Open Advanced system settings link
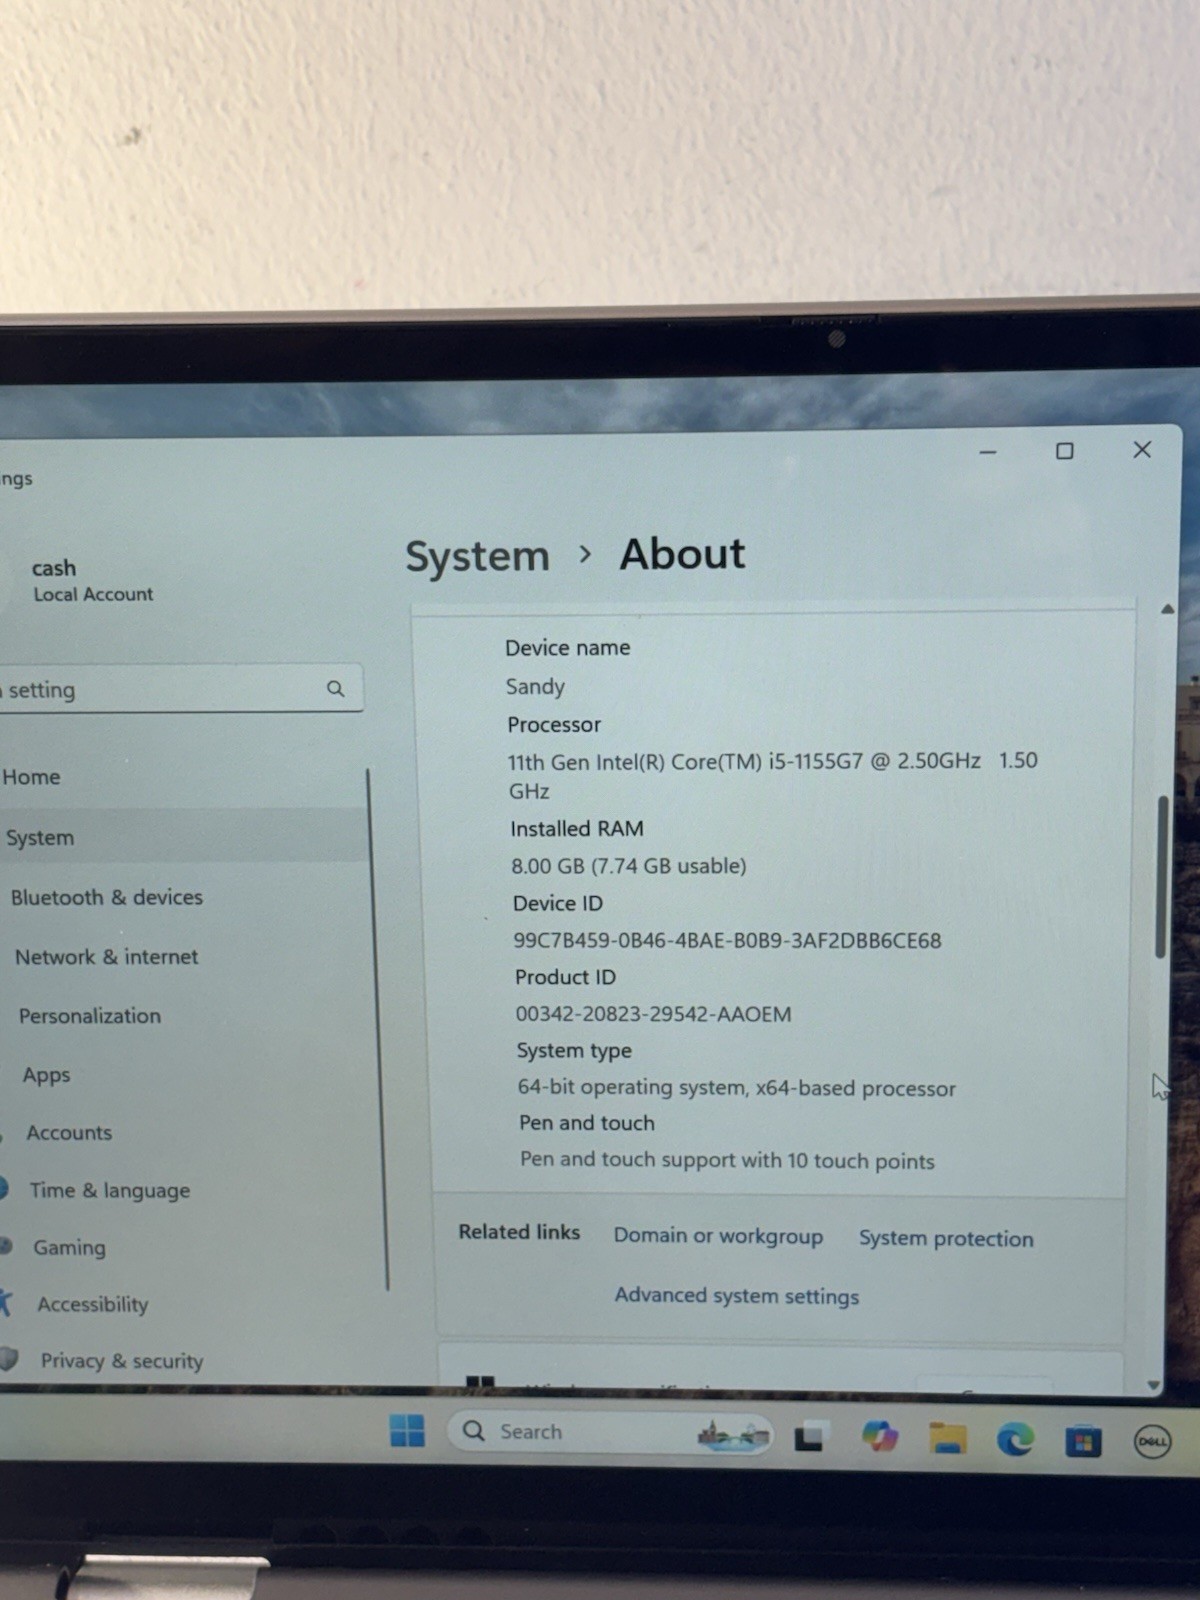This screenshot has width=1200, height=1600. click(x=737, y=1295)
